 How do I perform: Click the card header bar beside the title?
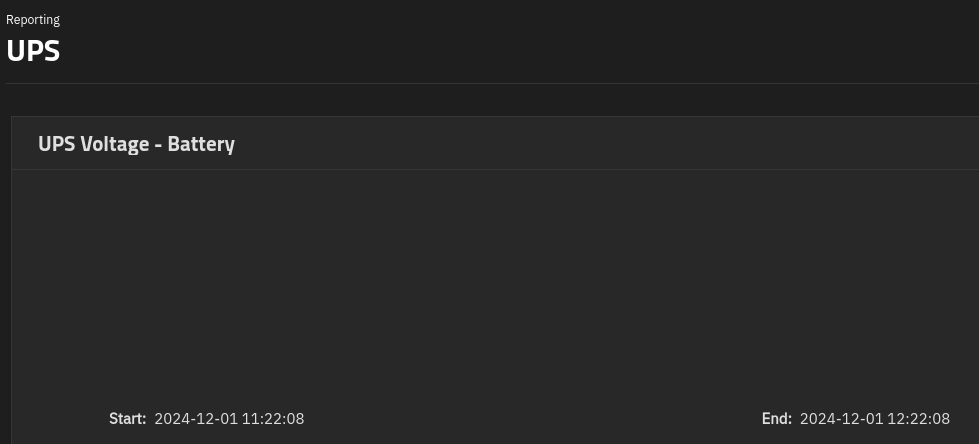click(606, 144)
